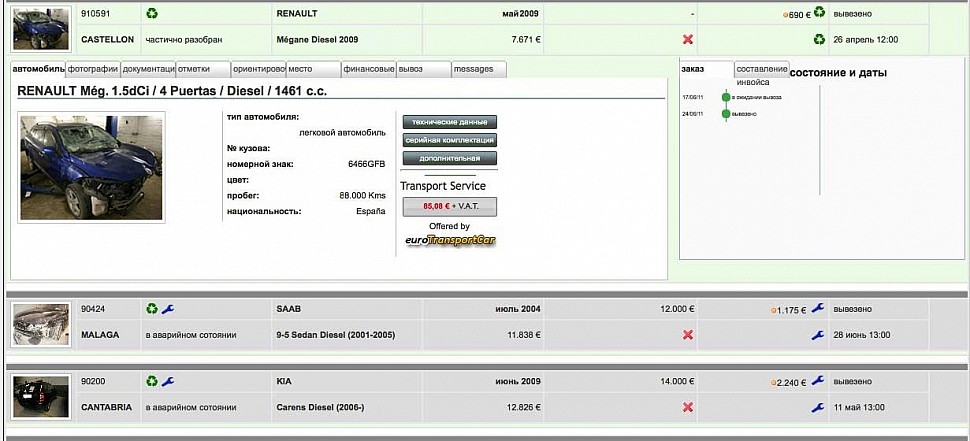Open the KIA row thumbnail
This screenshot has width=970, height=441.
41,398
